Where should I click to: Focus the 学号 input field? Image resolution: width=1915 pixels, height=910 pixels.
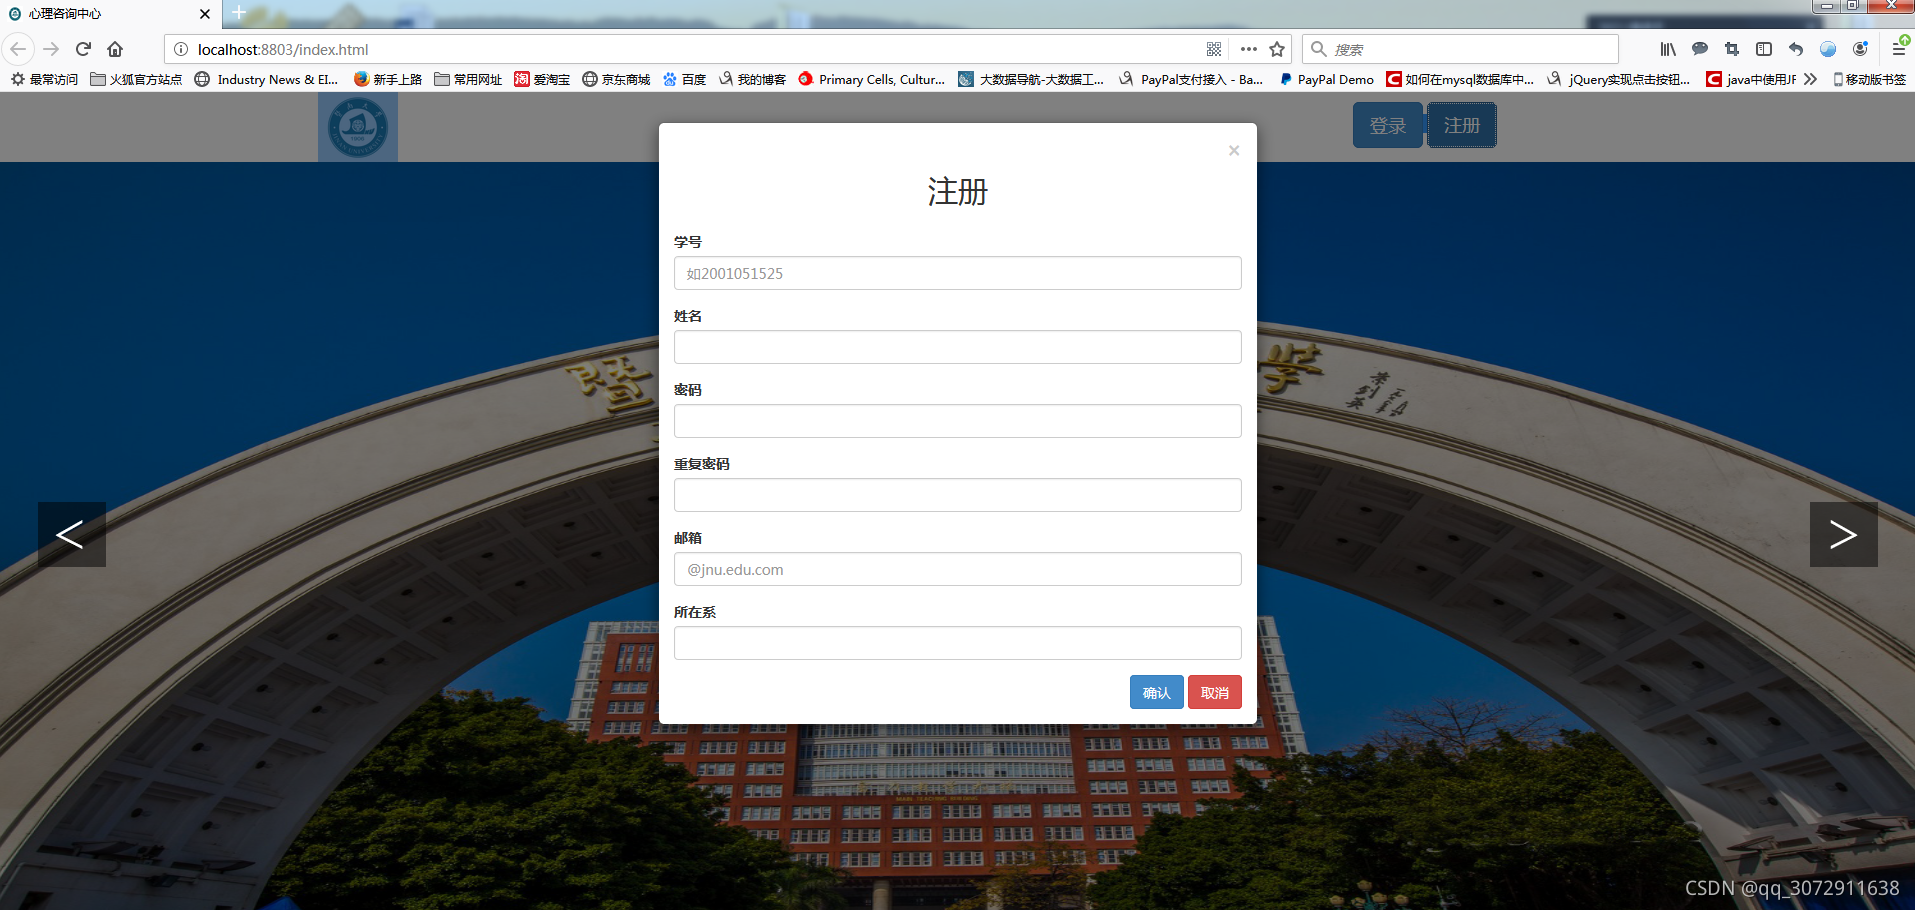pyautogui.click(x=958, y=273)
